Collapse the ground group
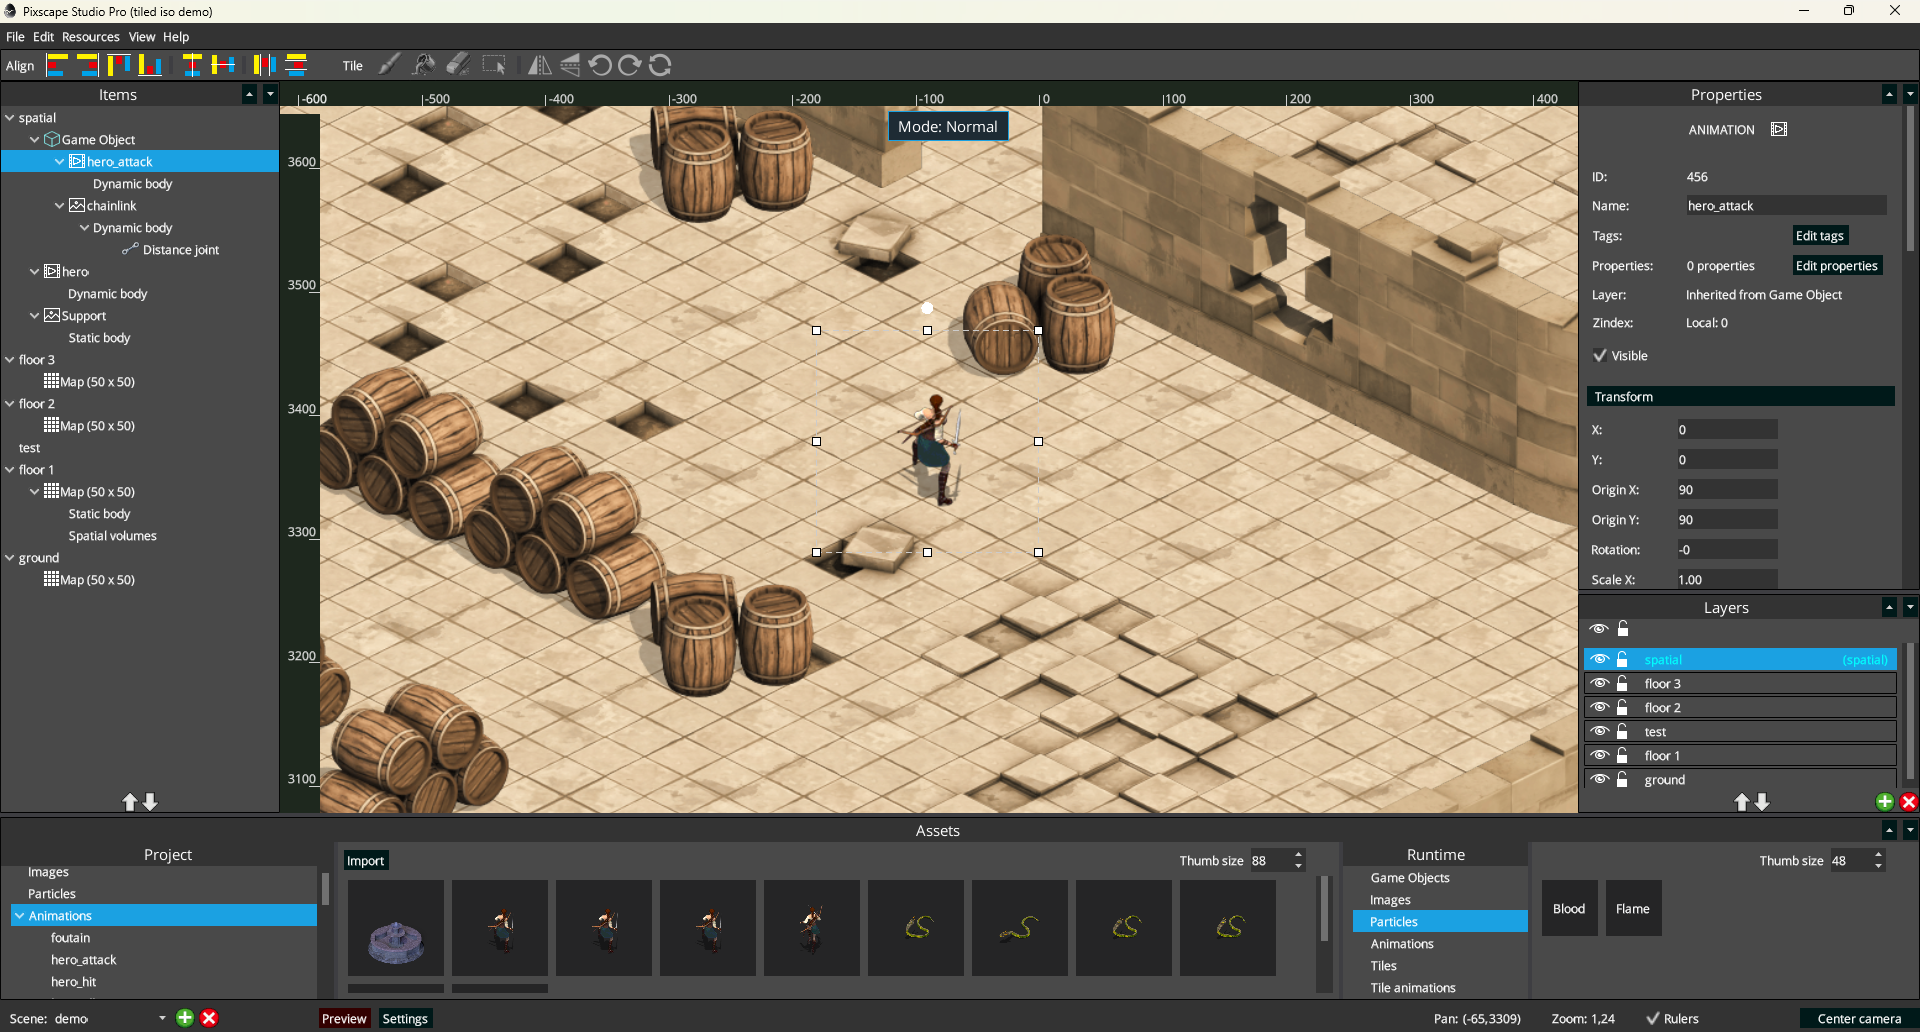This screenshot has width=1920, height=1032. pos(10,557)
